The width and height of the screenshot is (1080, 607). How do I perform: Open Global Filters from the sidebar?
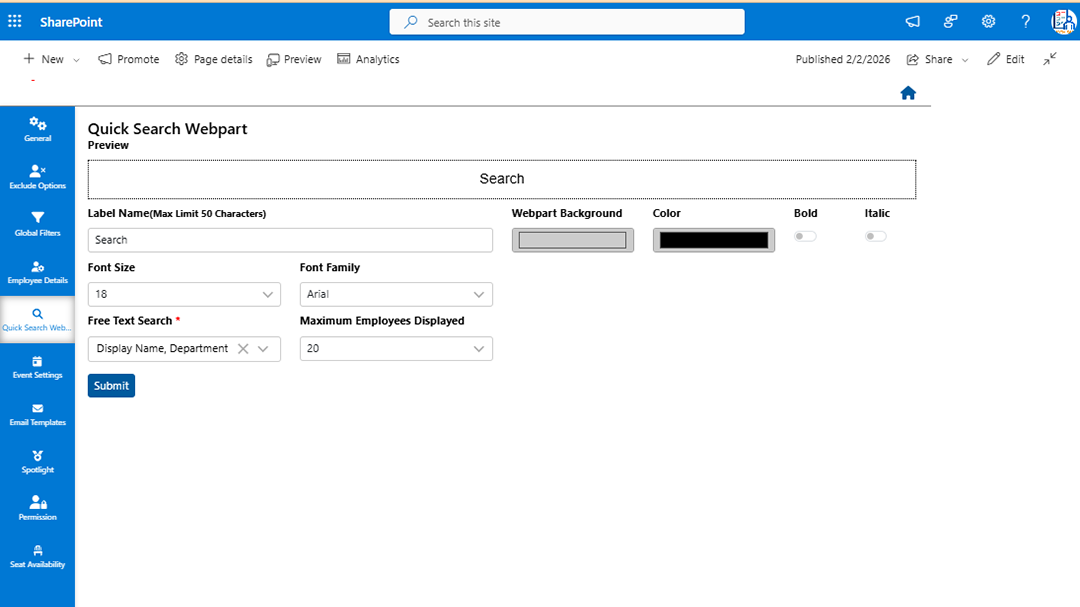[37, 225]
